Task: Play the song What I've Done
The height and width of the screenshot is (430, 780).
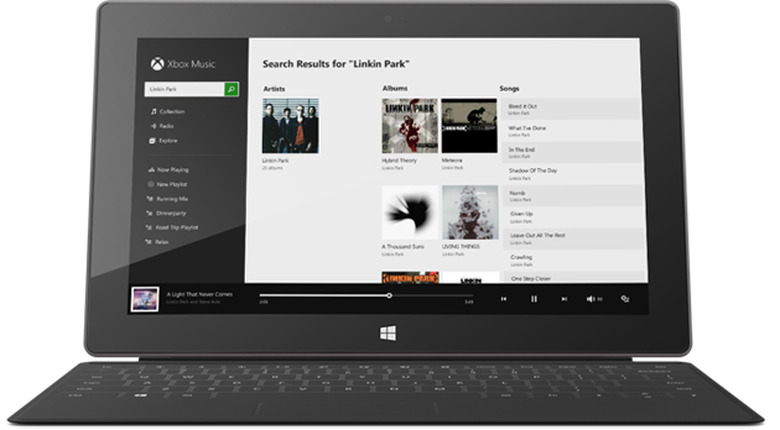Action: 572,130
